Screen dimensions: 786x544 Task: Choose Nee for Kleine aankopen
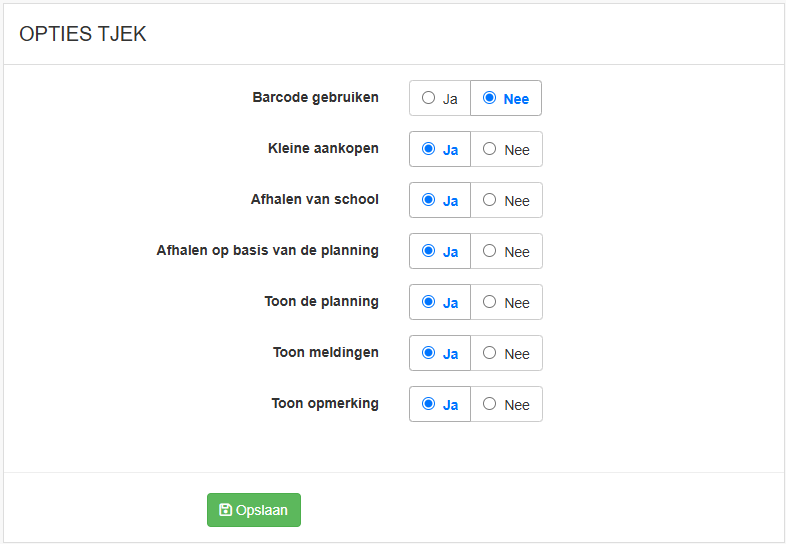click(x=506, y=149)
